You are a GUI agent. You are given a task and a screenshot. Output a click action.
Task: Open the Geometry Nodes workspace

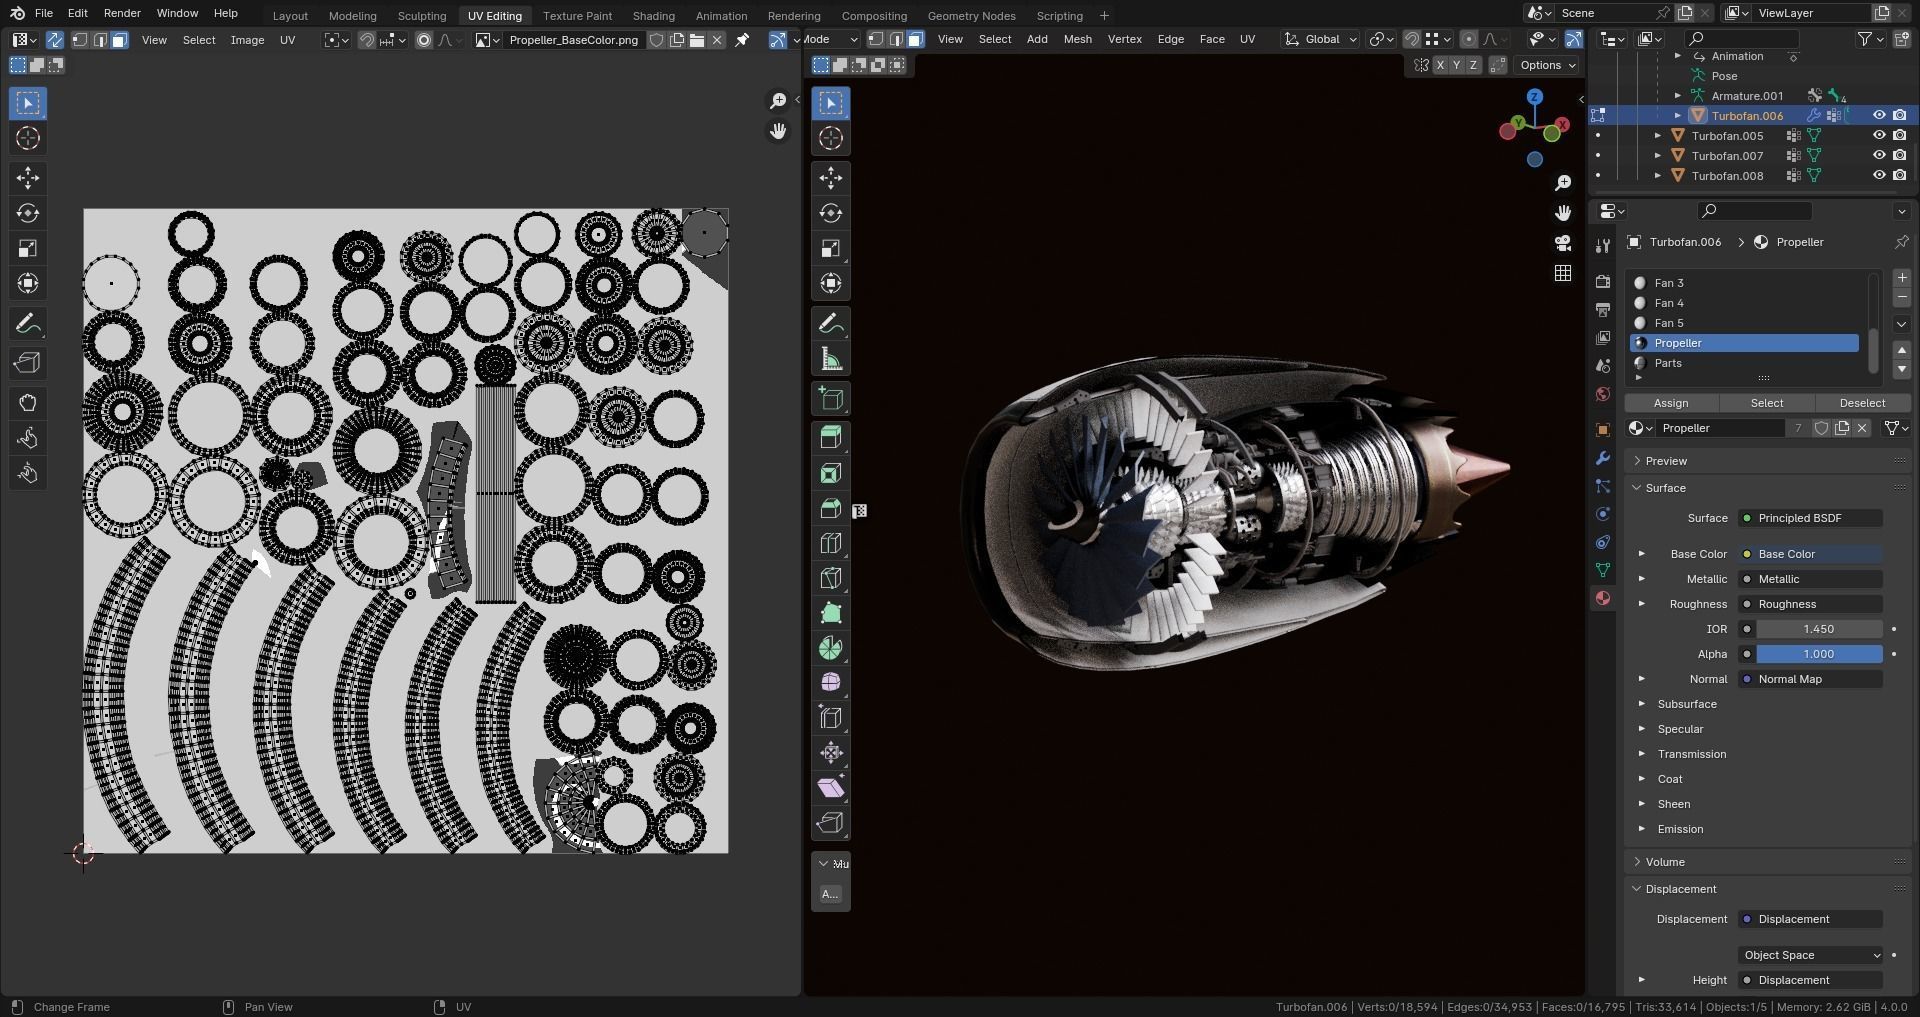tap(971, 15)
